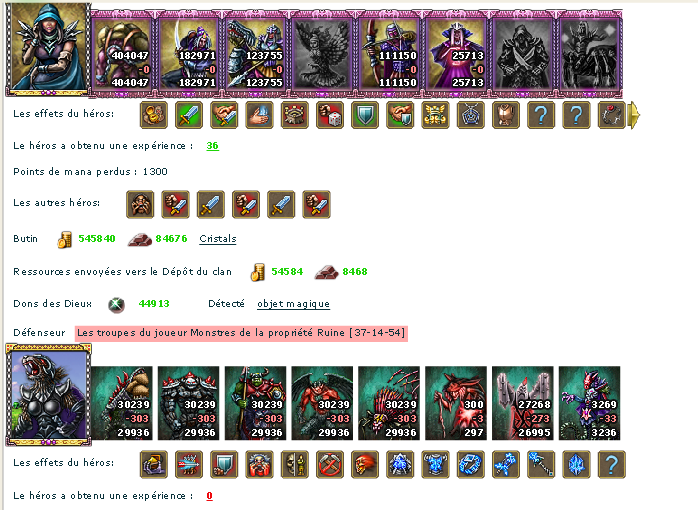The width and height of the screenshot is (698, 510).
Task: Click the defender experience value 0
Action: (x=209, y=495)
